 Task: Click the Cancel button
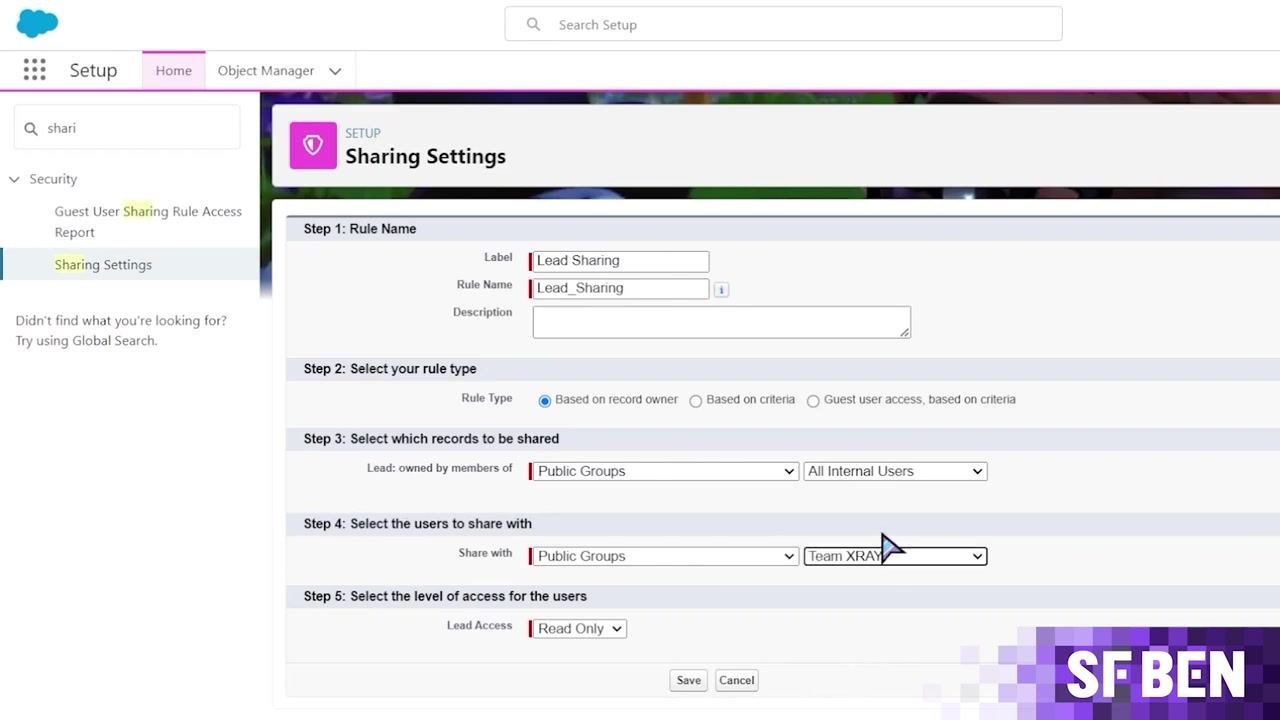[x=736, y=680]
